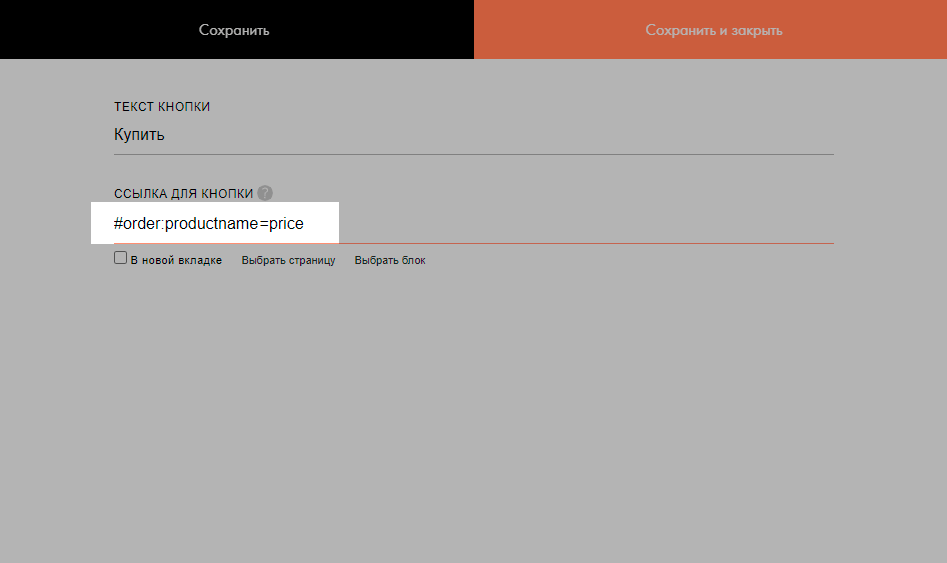Open the Выбрать страницу link
This screenshot has width=947, height=563.
[288, 260]
